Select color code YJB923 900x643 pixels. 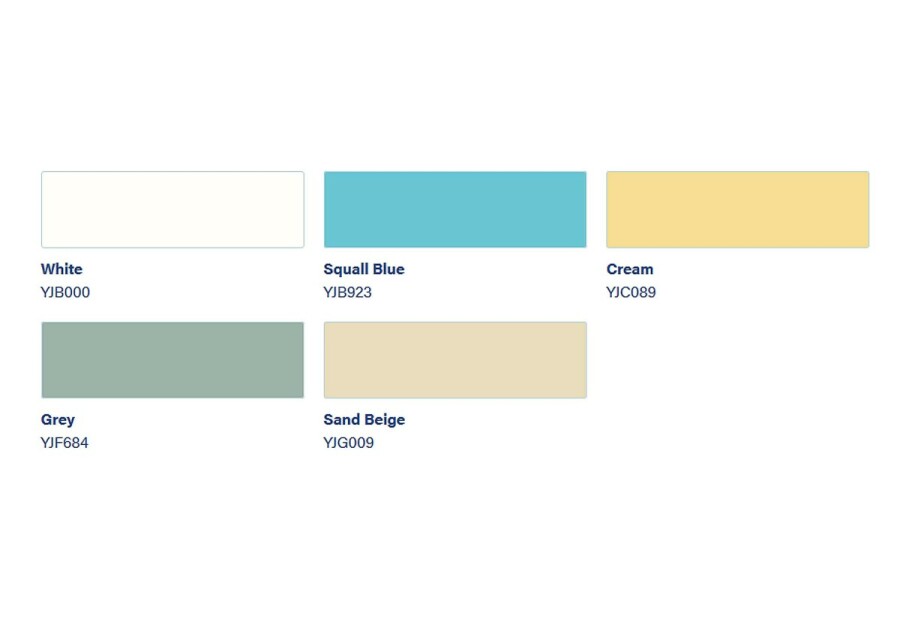(x=347, y=292)
